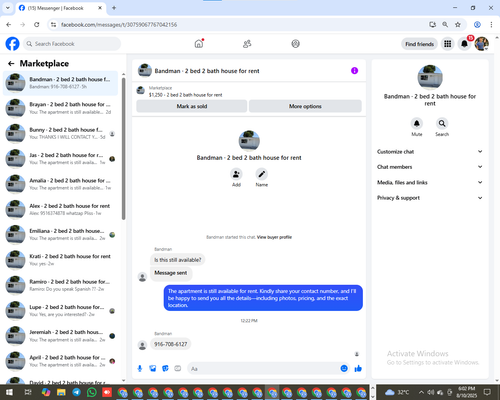Screen dimensions: 500x400
Task: Open the emoji picker icon
Action: click(x=344, y=368)
